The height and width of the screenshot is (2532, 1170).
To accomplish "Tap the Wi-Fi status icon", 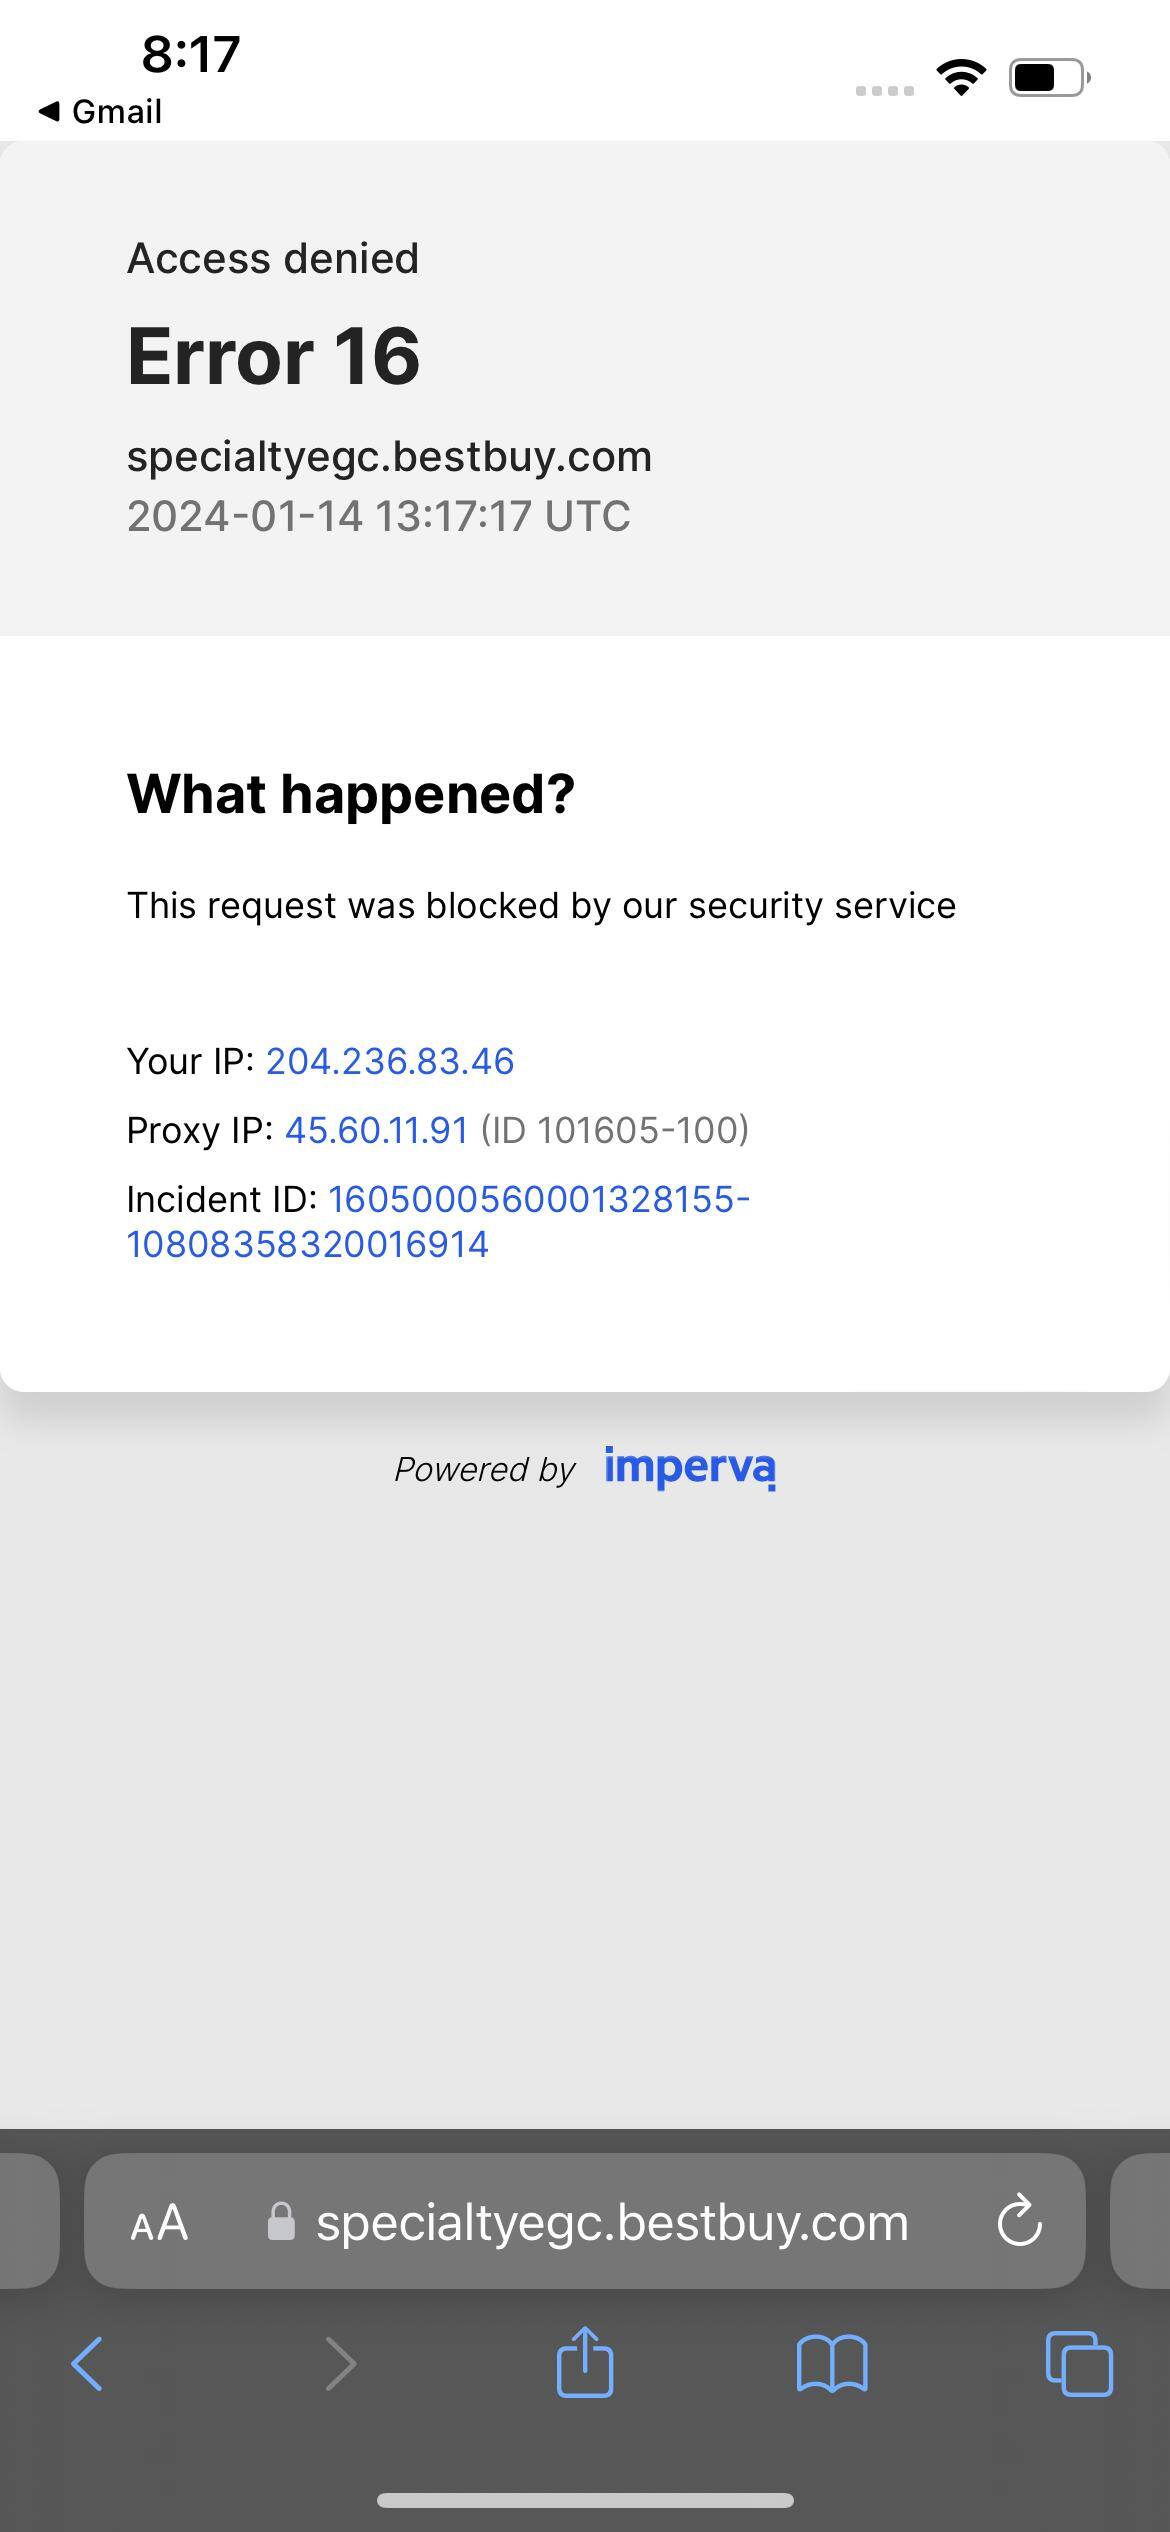I will (x=961, y=77).
